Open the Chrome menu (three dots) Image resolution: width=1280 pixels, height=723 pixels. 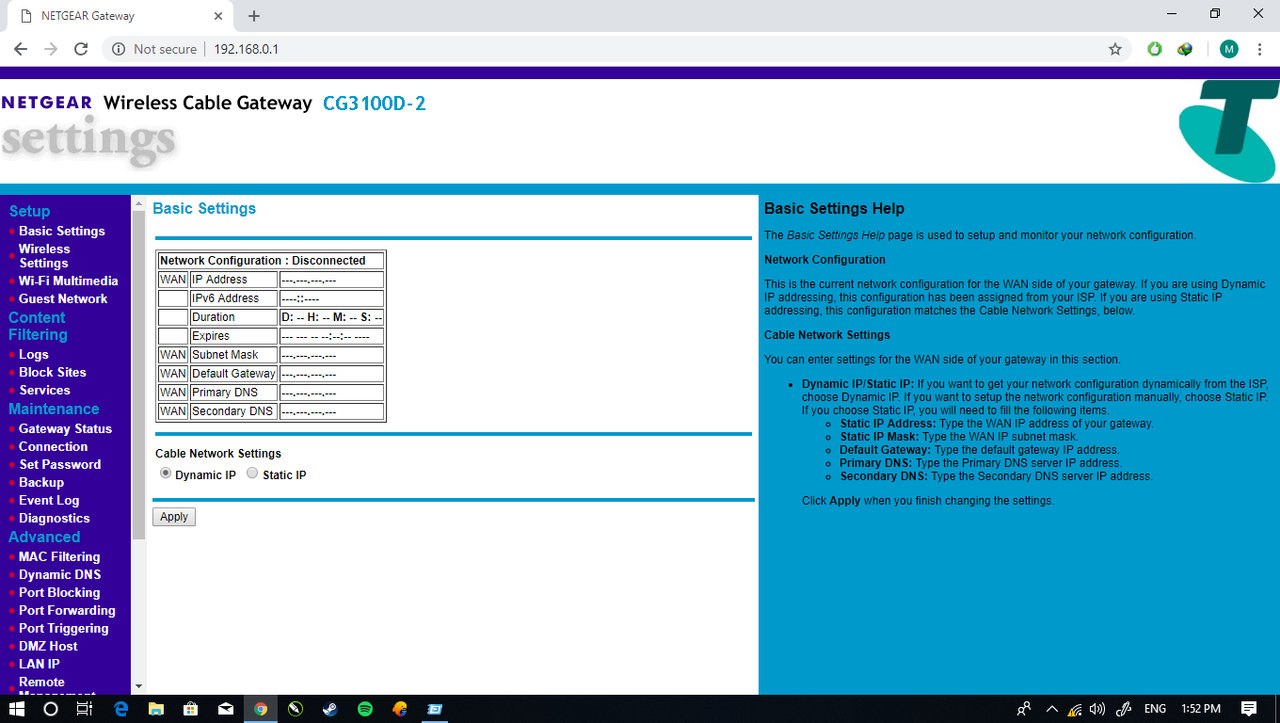[x=1260, y=49]
